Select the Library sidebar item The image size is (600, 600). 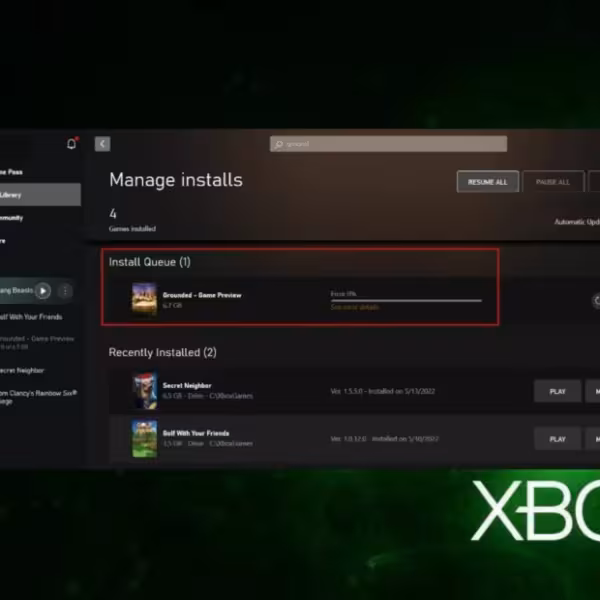[40, 195]
